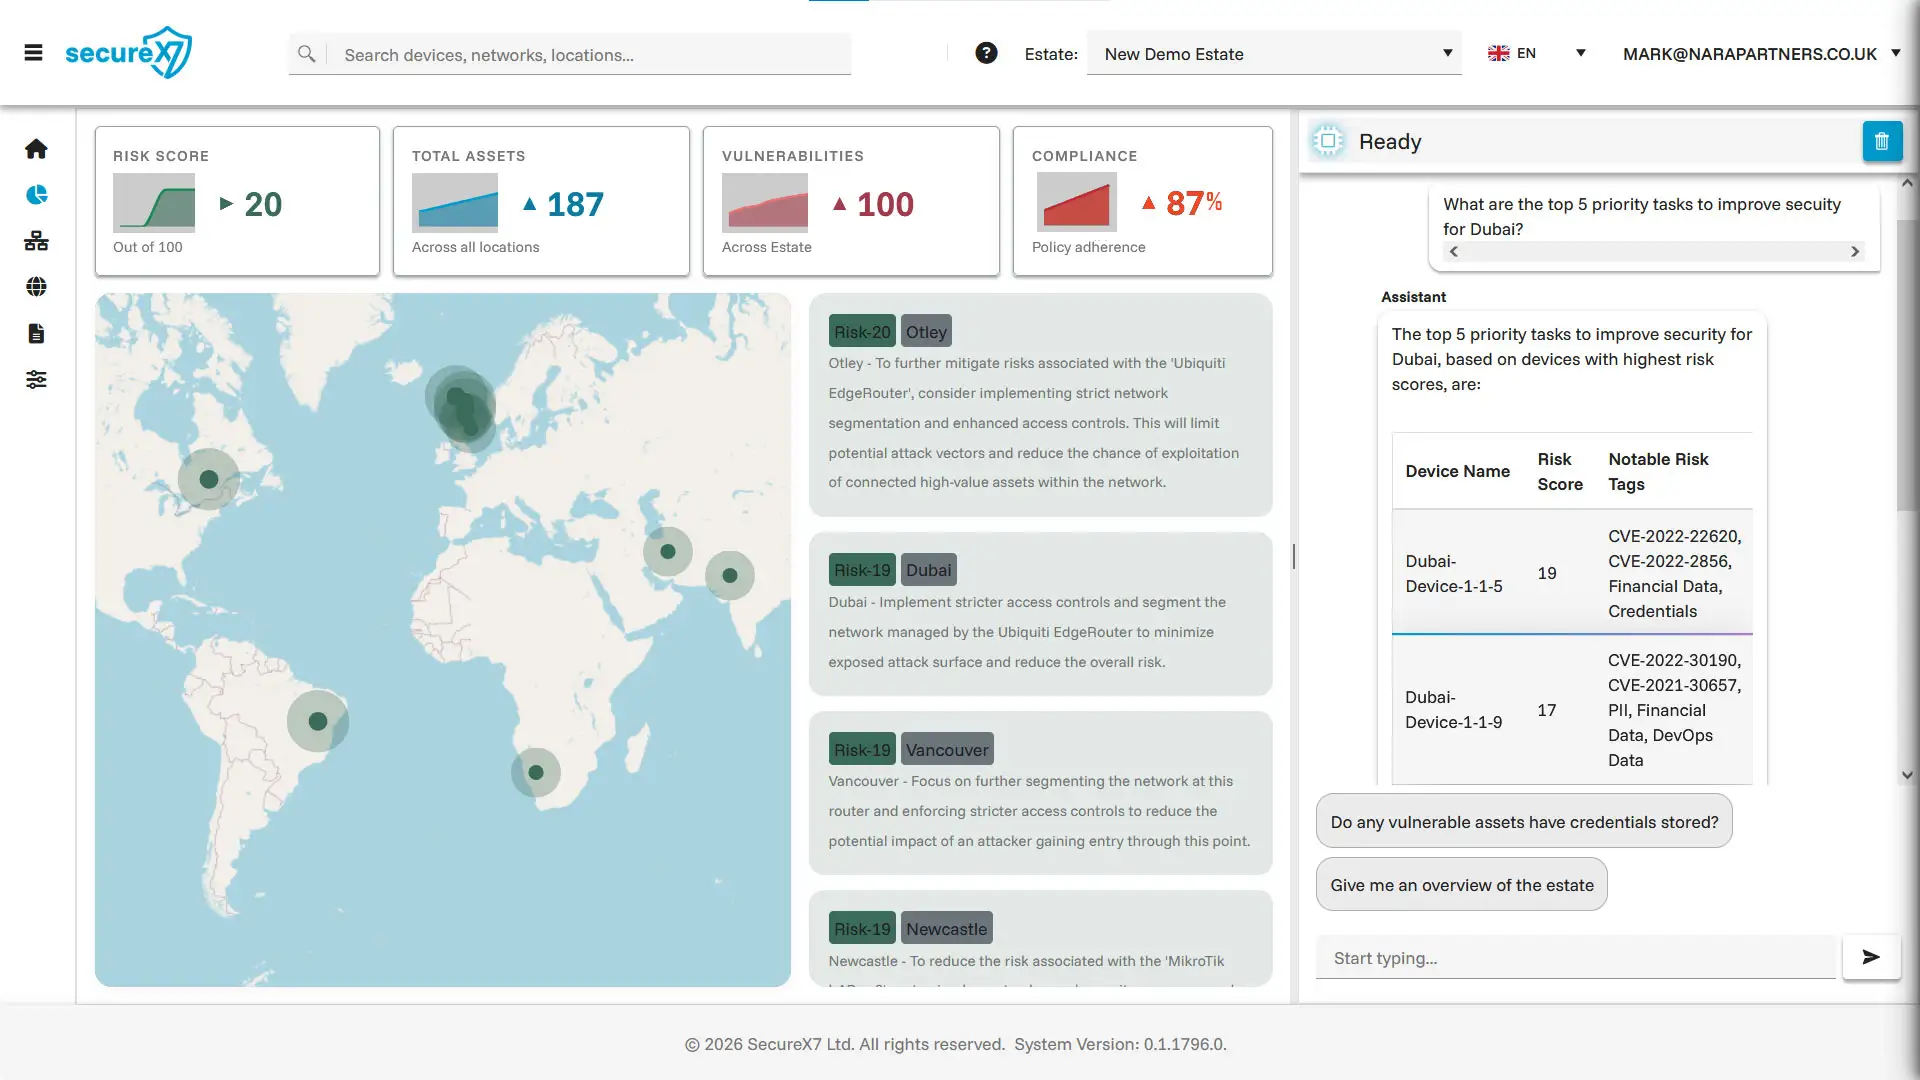Open the sliders settings sidebar icon
1920x1080 pixels.
36,379
